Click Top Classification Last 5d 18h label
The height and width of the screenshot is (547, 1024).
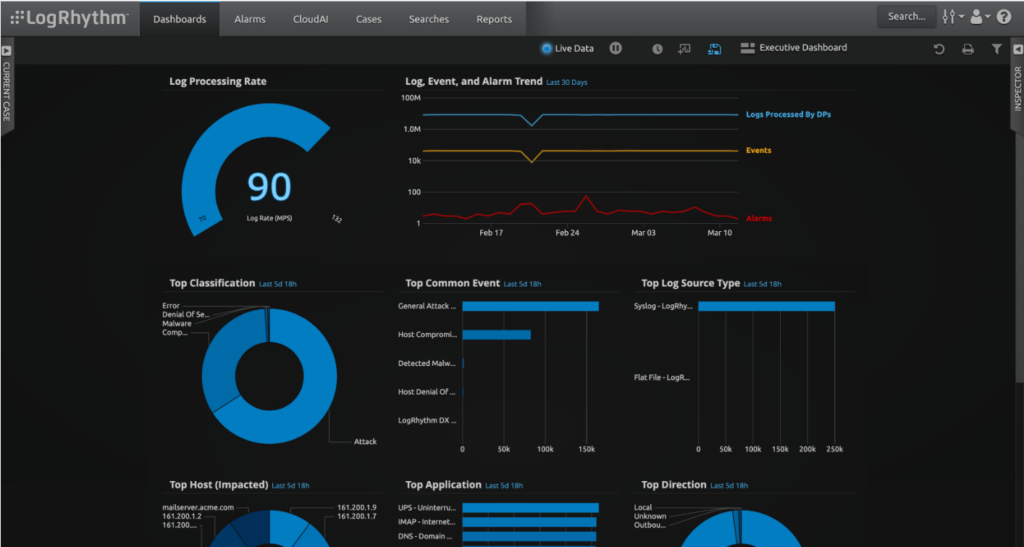pos(278,284)
